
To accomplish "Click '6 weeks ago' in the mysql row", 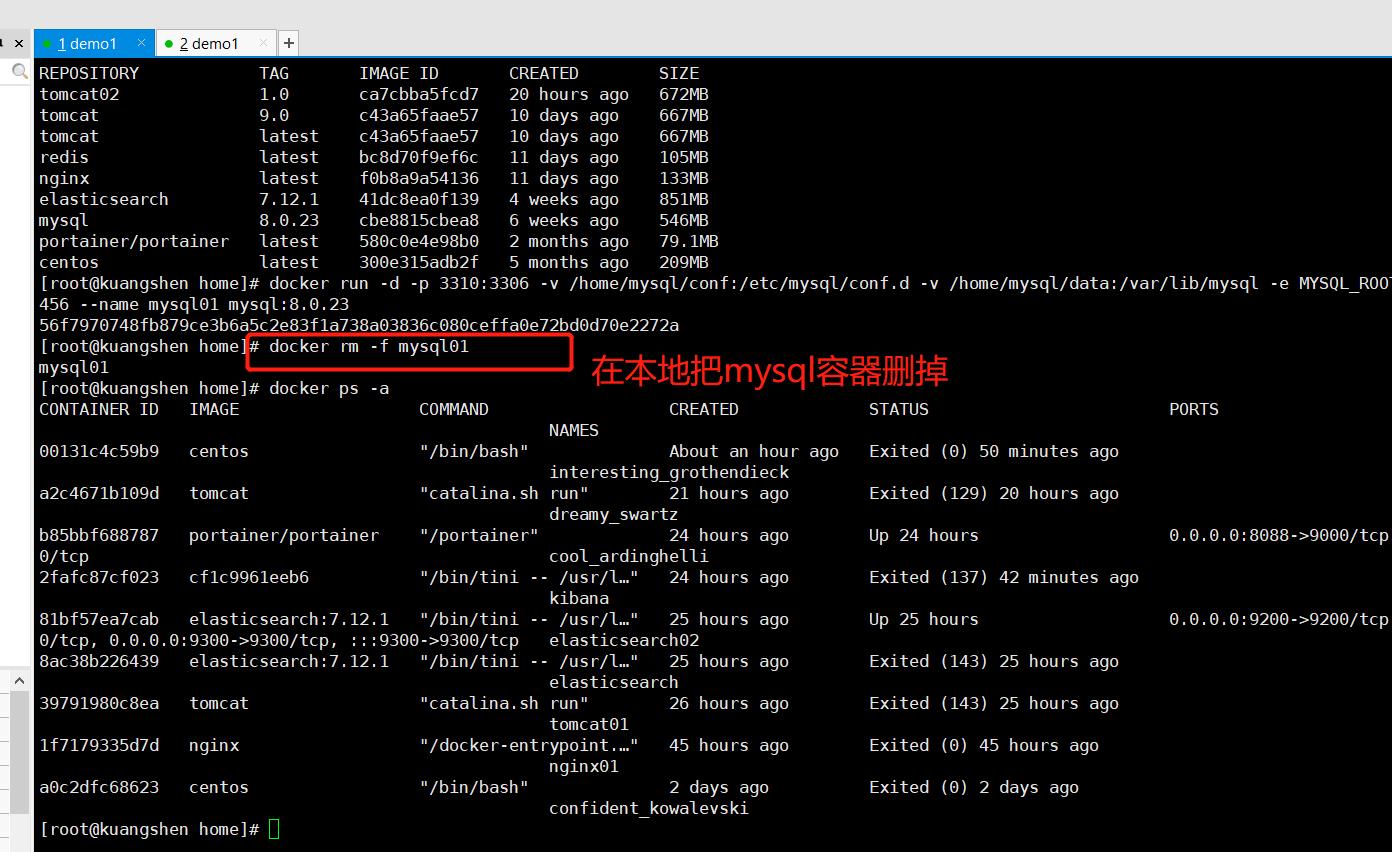I will 564,220.
